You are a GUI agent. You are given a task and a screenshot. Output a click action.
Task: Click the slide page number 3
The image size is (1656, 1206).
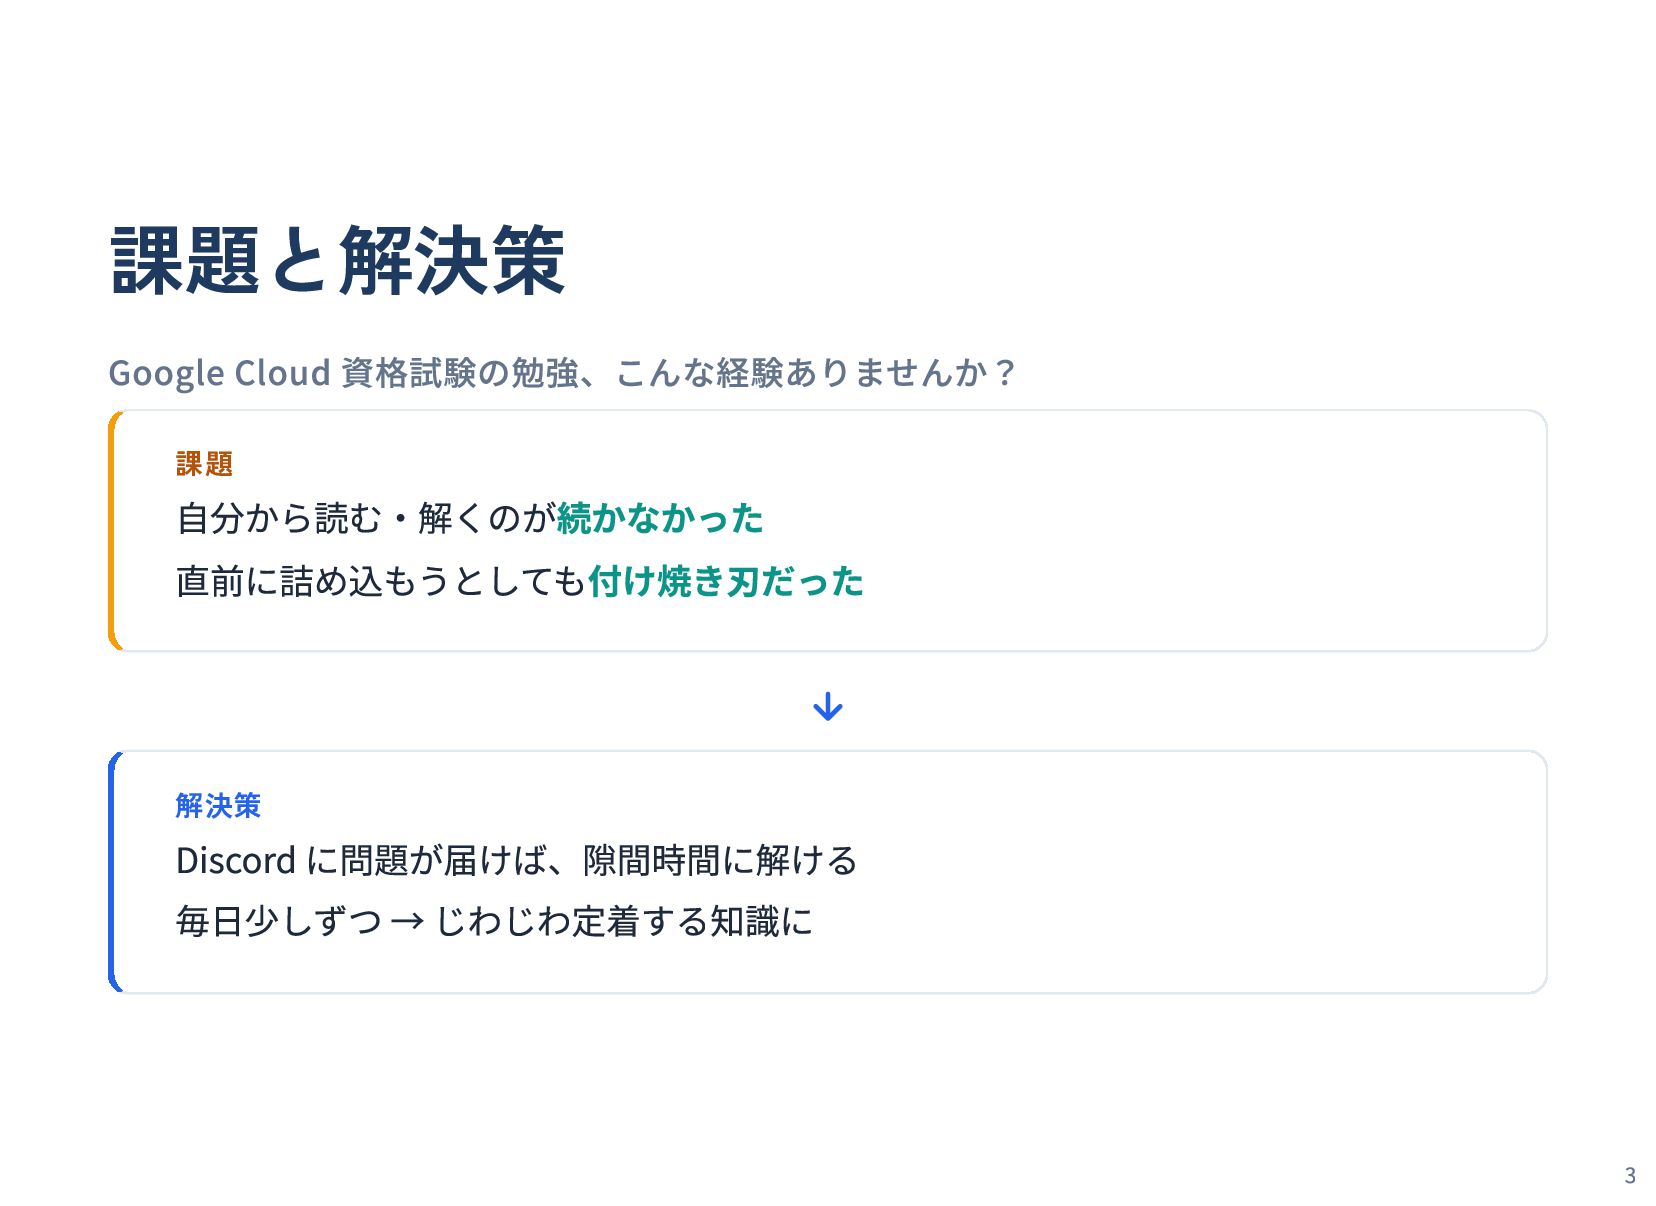[x=1630, y=1176]
